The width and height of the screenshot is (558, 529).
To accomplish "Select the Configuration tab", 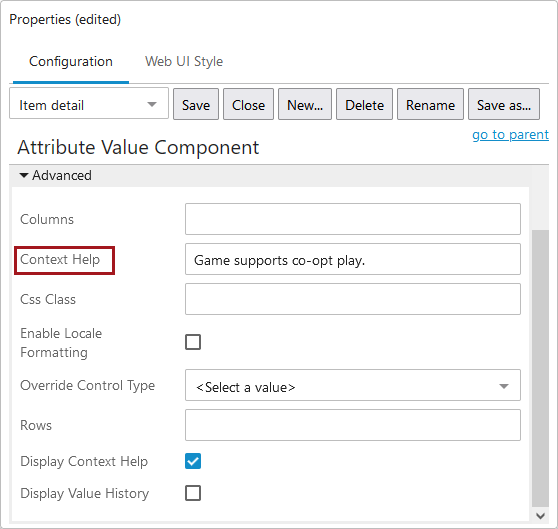I will [x=71, y=62].
